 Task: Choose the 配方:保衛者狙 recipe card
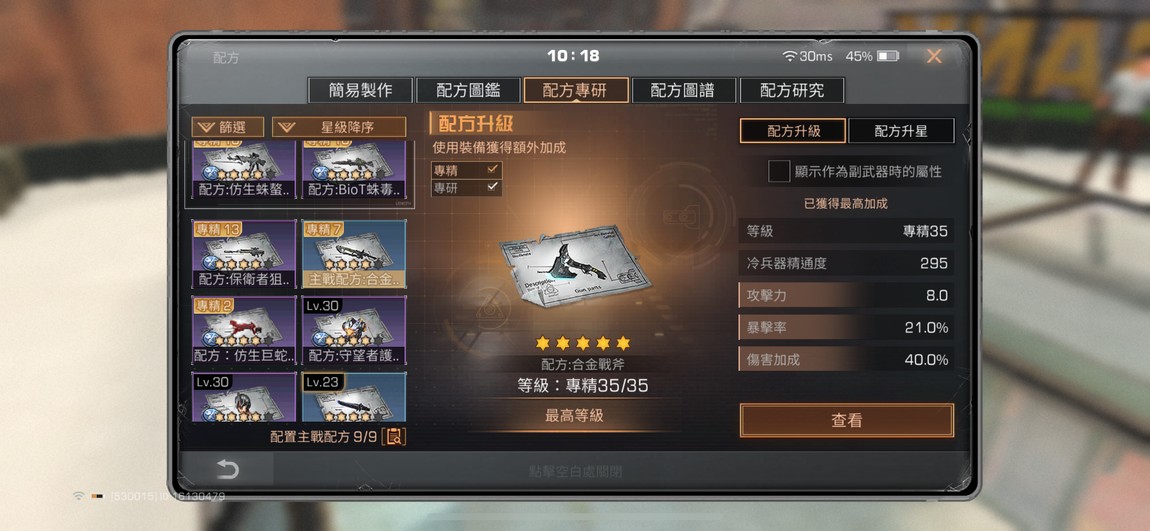[243, 254]
